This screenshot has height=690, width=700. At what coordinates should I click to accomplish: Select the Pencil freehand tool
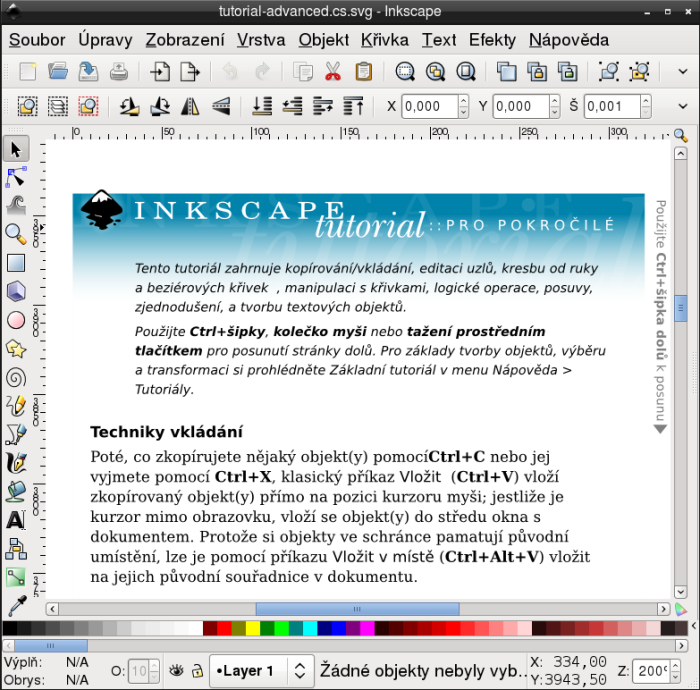pos(16,406)
